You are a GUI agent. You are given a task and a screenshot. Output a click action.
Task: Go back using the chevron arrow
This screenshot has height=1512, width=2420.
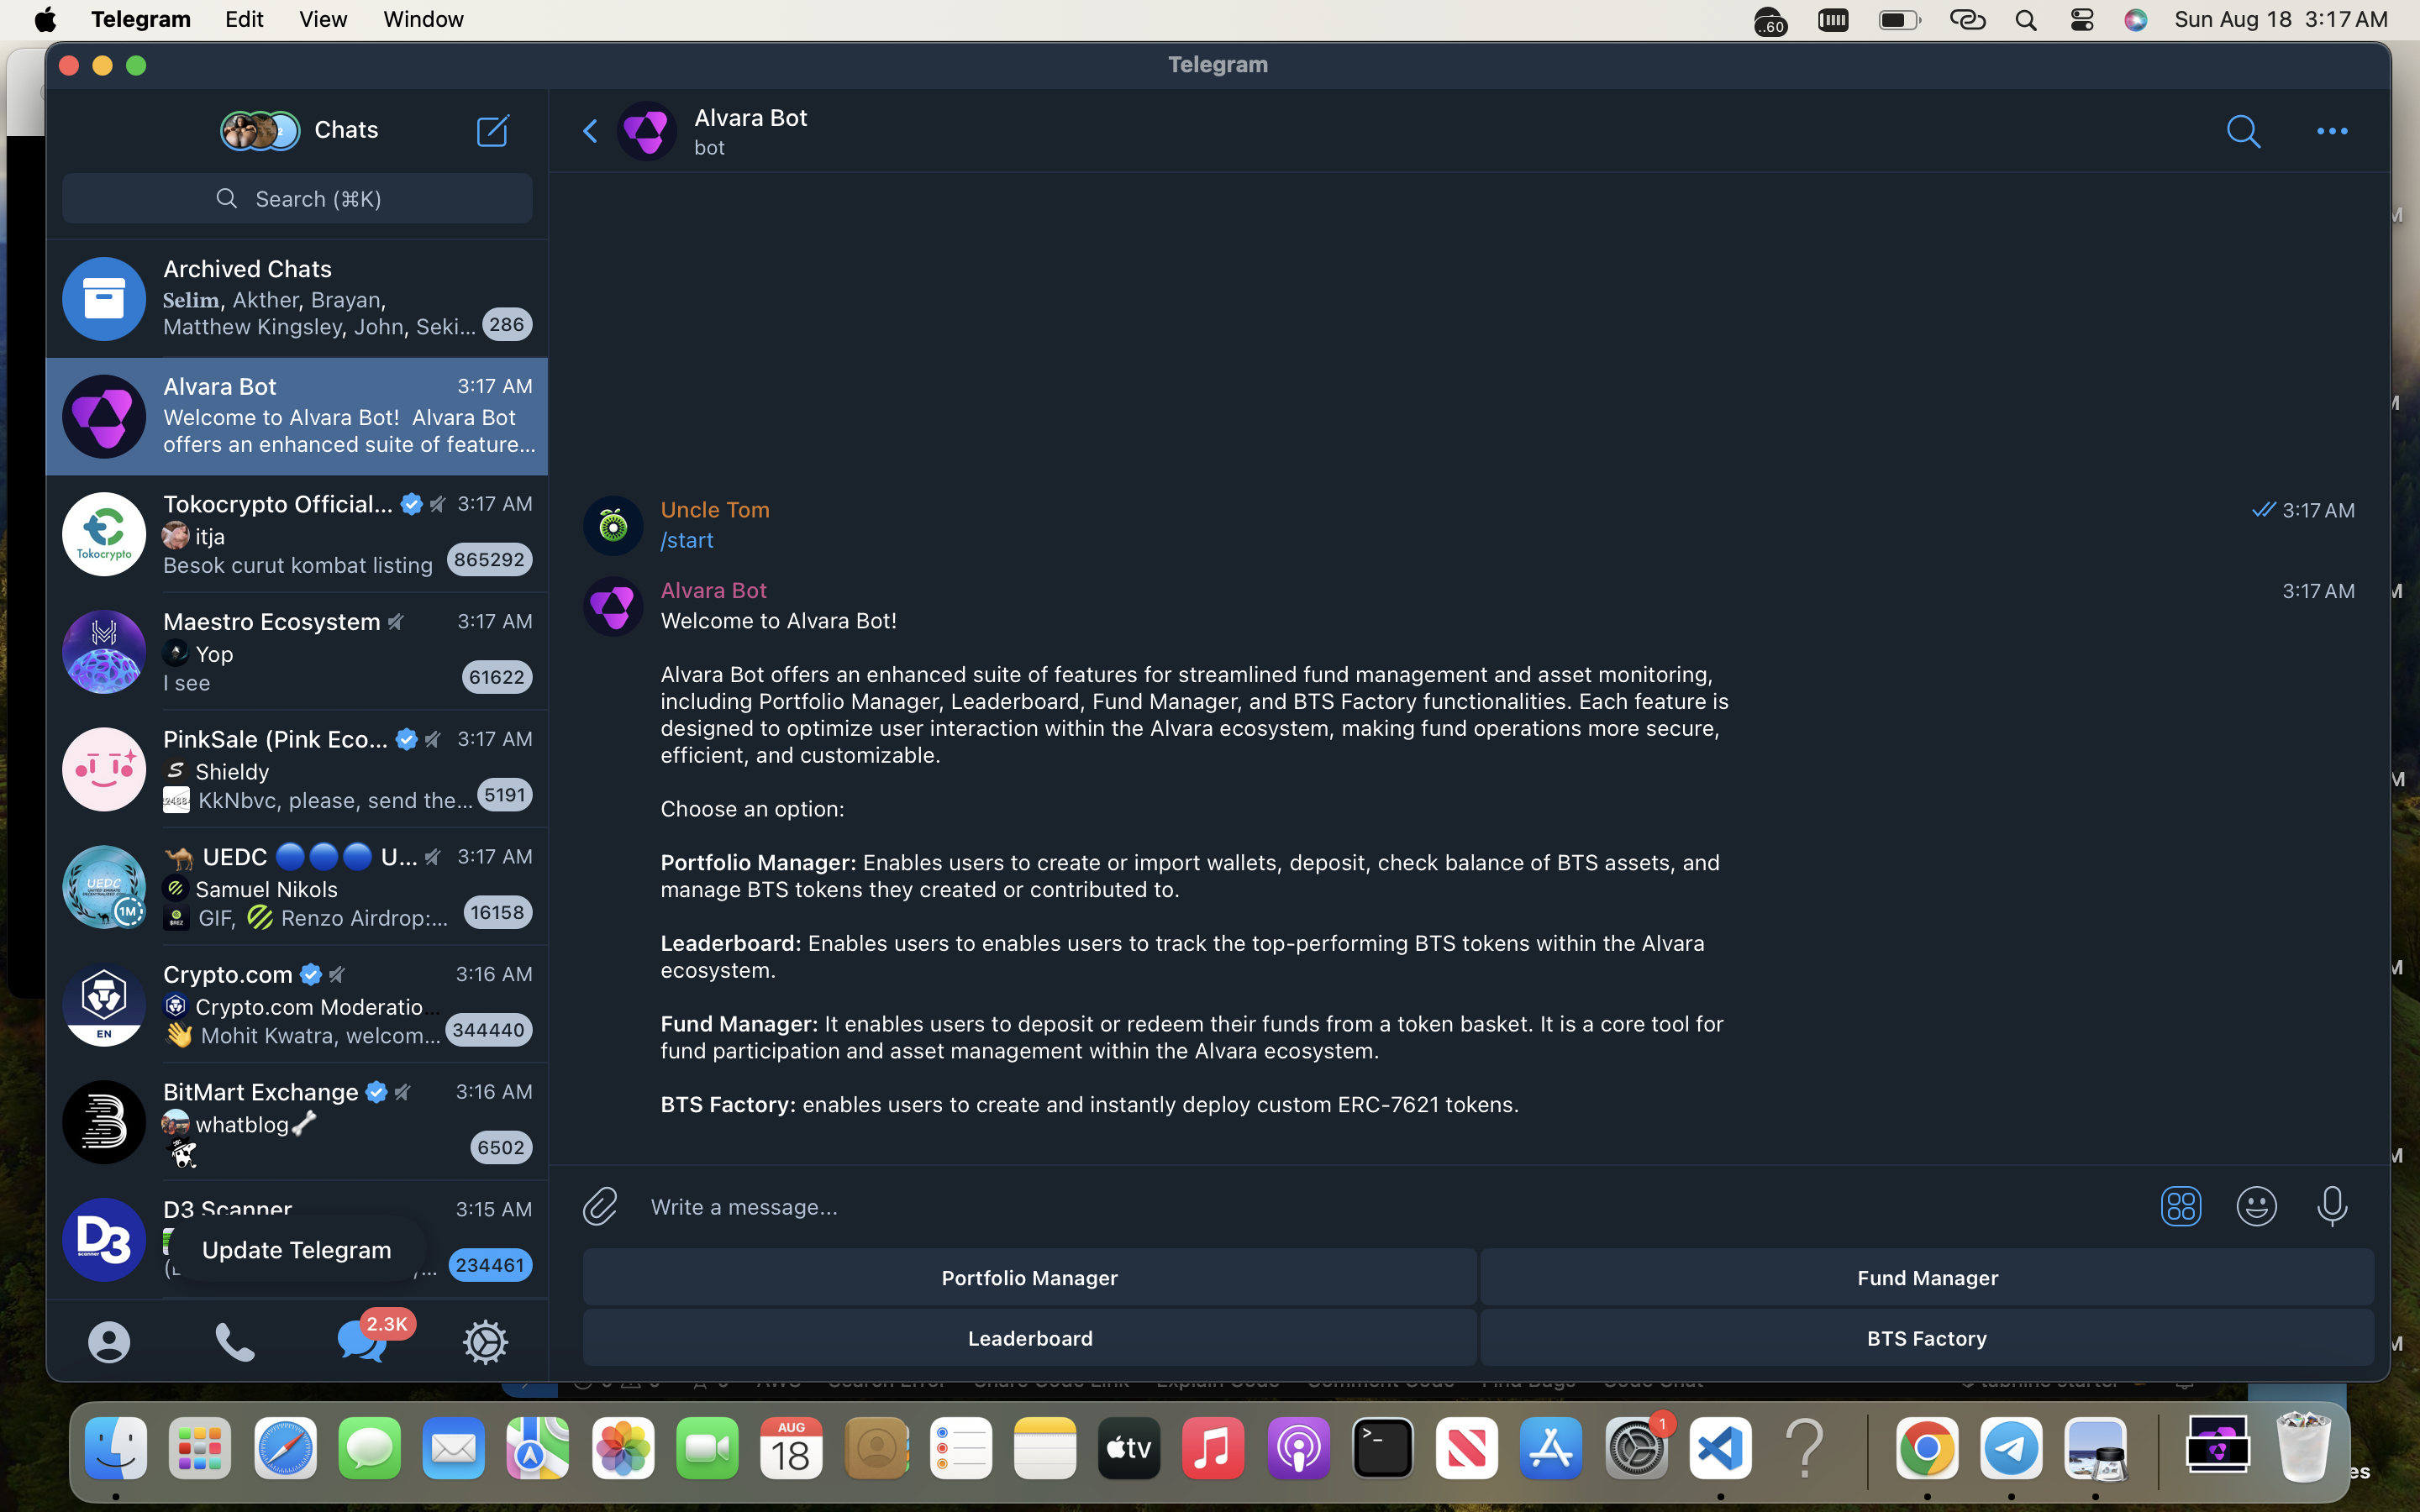click(590, 131)
